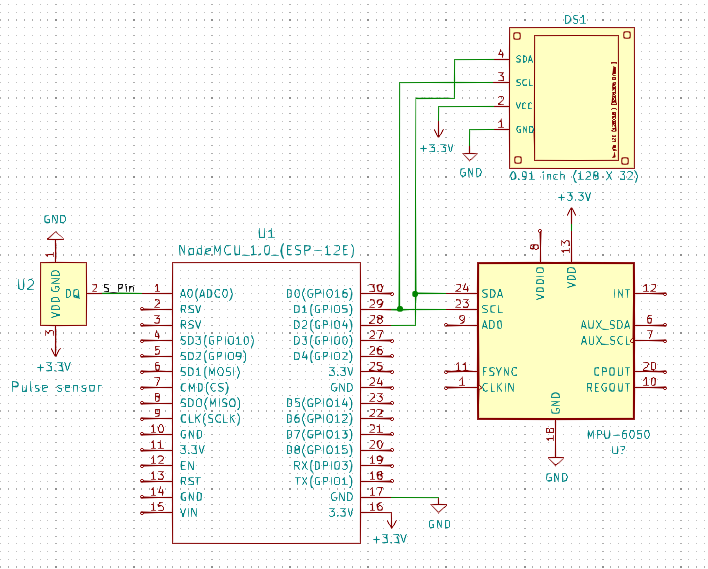Viewport: 708px width, 569px height.
Task: Select the VDDIO pin on MPU-6050
Action: tap(540, 283)
